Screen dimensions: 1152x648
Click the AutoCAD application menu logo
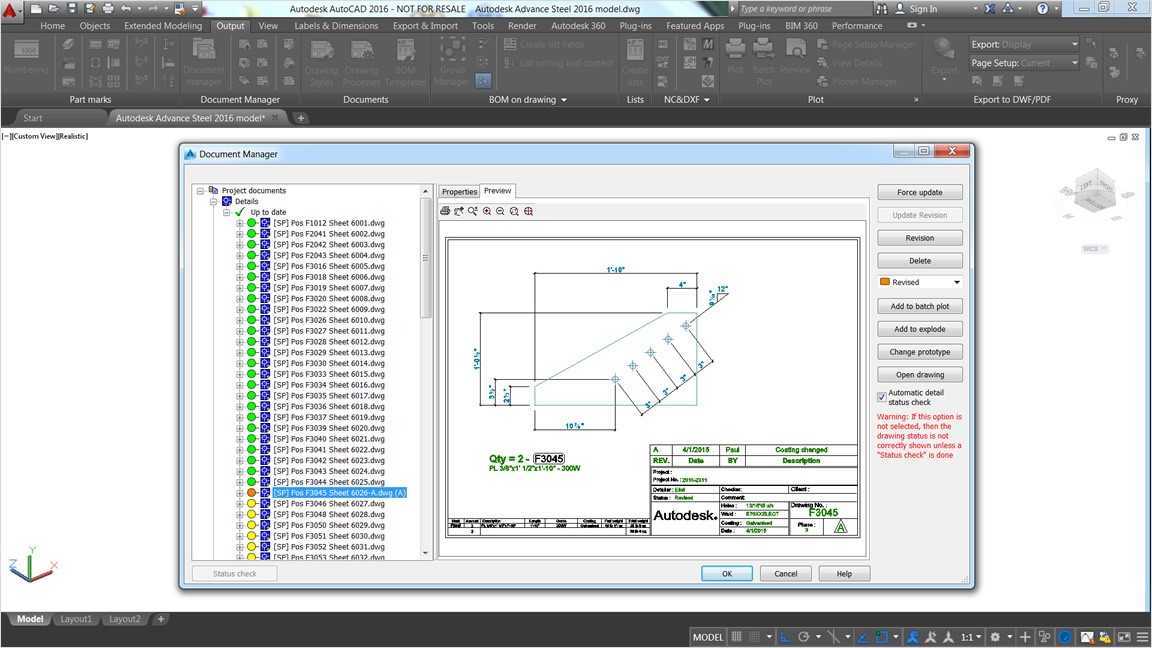coord(9,10)
